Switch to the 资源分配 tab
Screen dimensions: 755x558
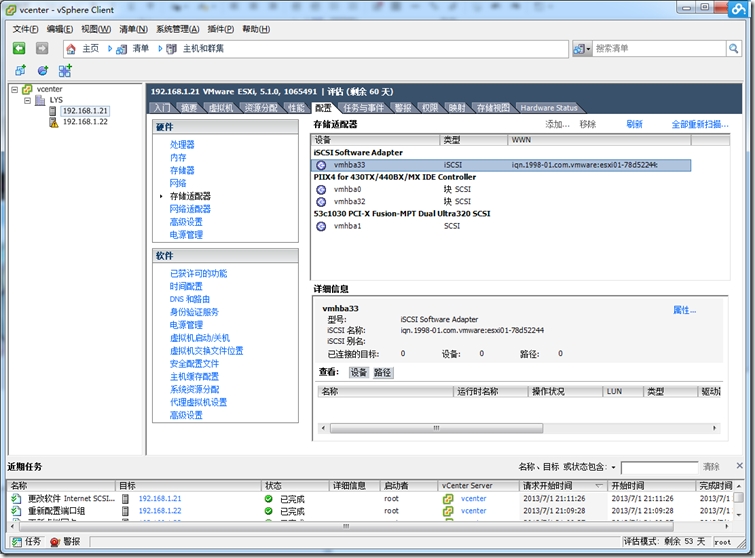pos(261,108)
